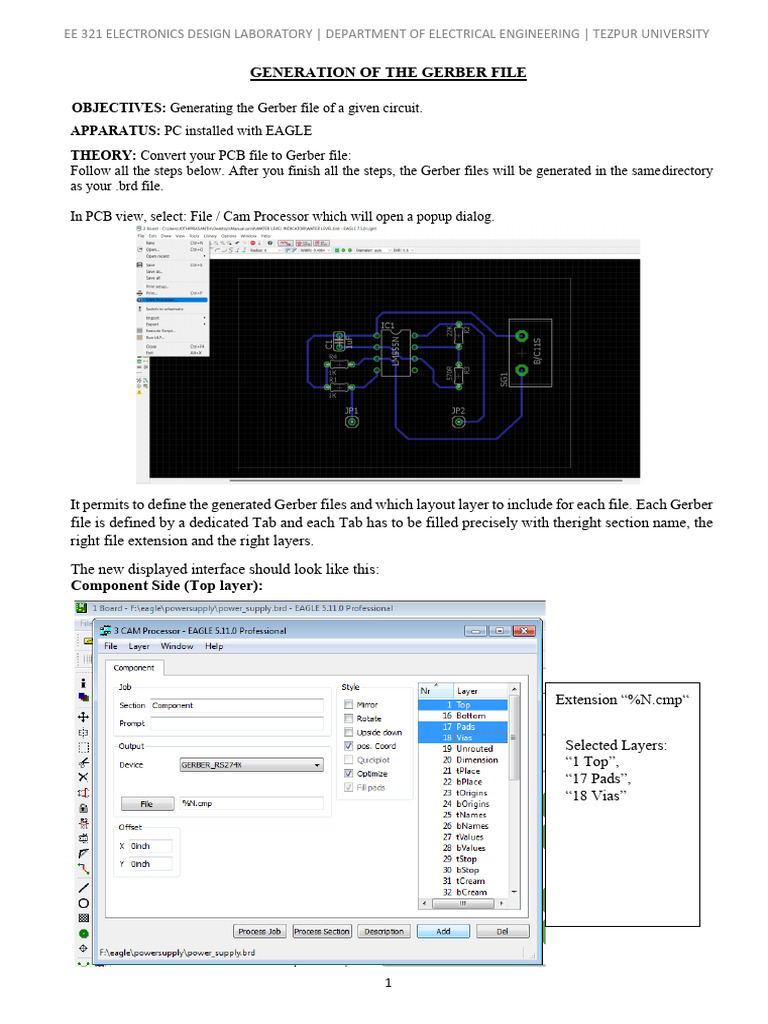Sort layers by the Nr column header

[436, 690]
